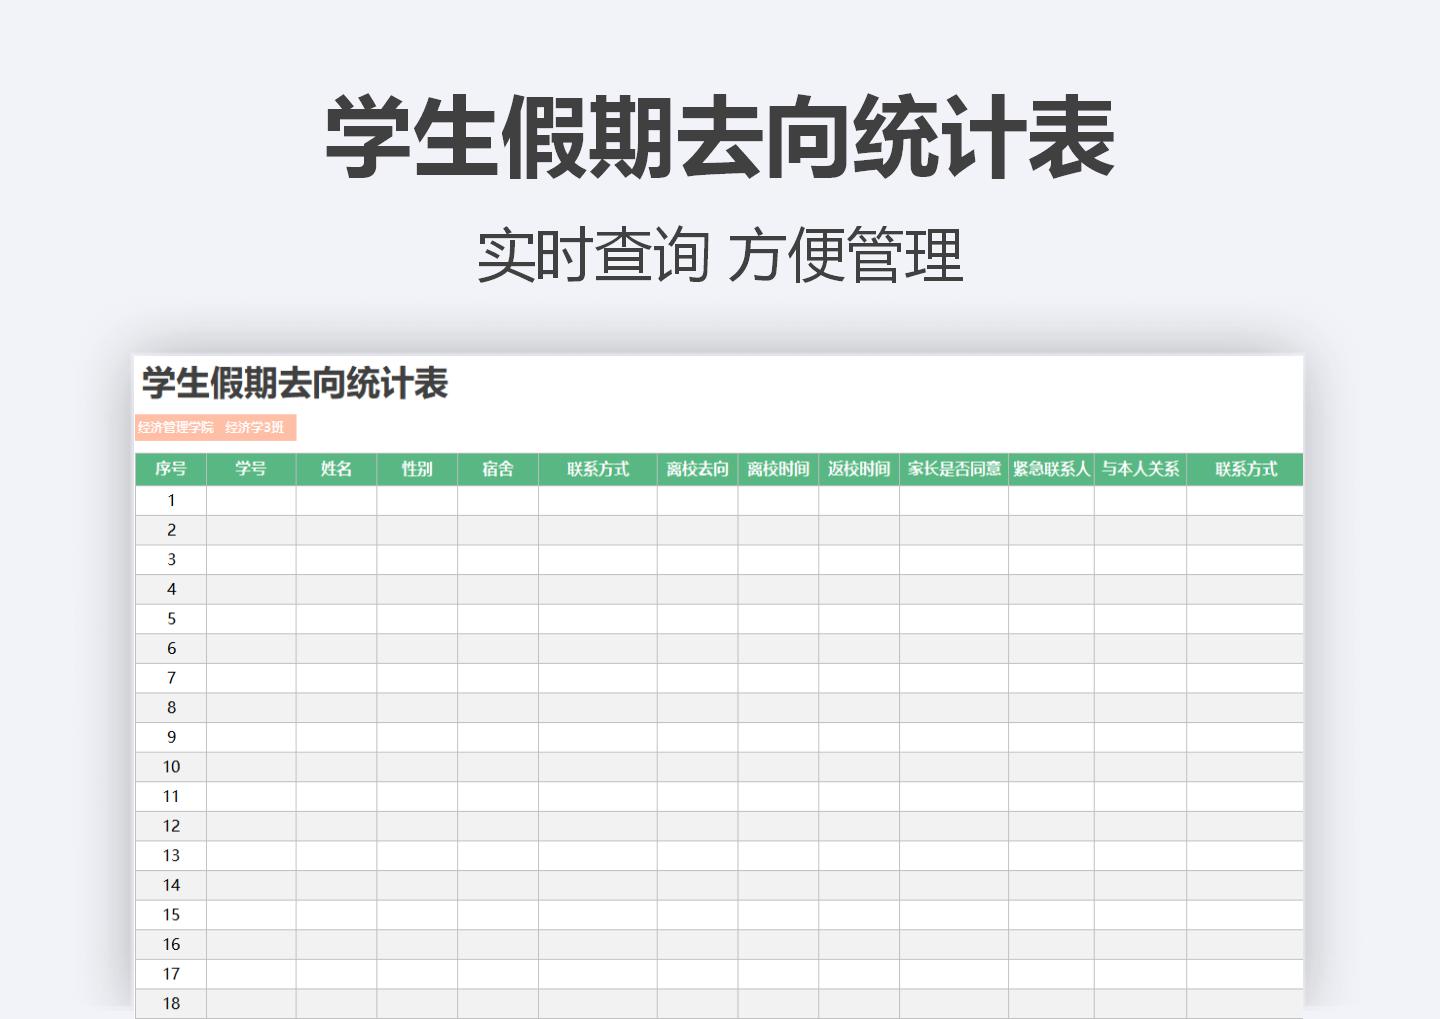The height and width of the screenshot is (1019, 1440).
Task: Select the 序号 column header
Action: [170, 466]
